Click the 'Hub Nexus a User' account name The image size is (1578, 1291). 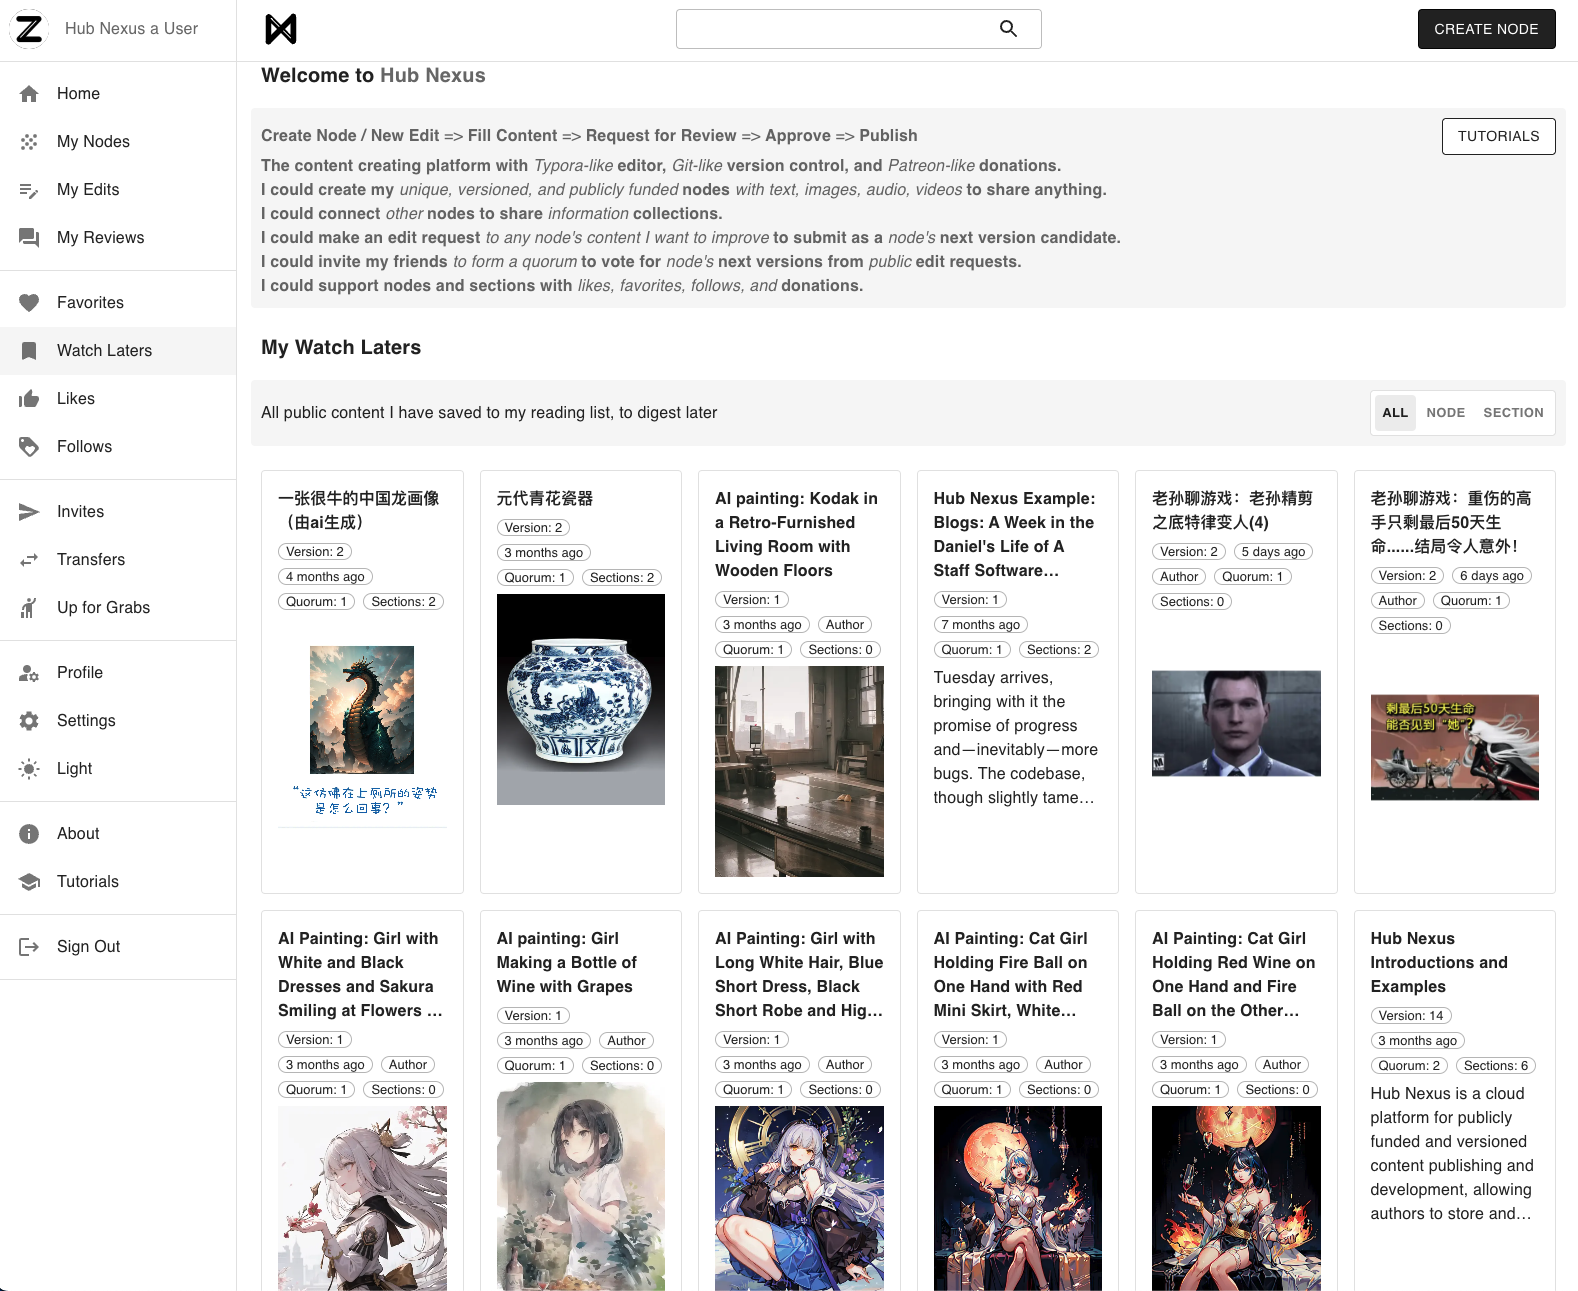coord(131,29)
